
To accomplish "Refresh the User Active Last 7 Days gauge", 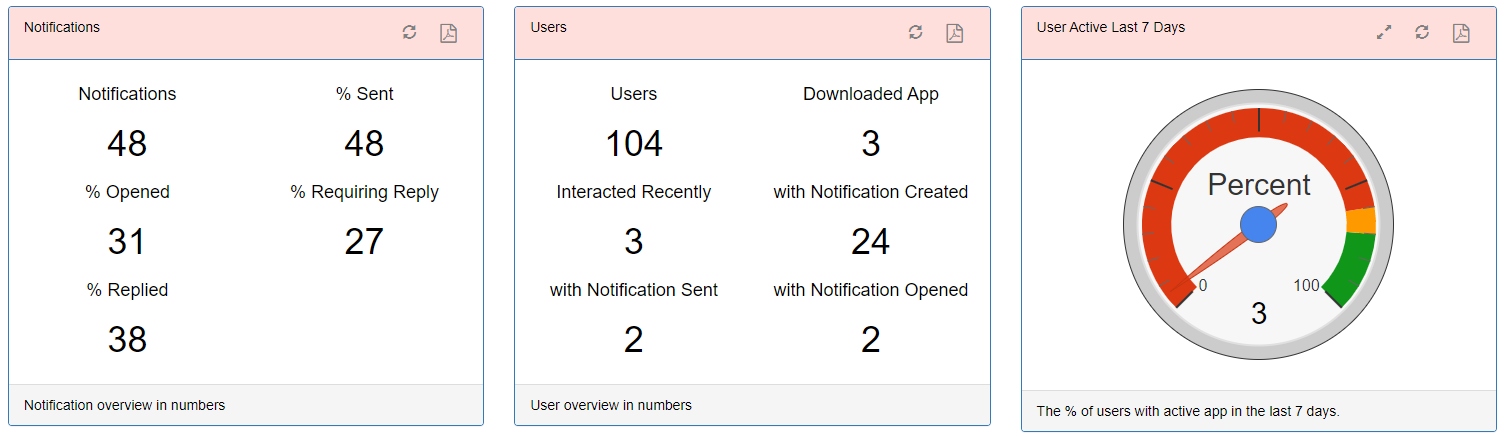I will pyautogui.click(x=1422, y=33).
